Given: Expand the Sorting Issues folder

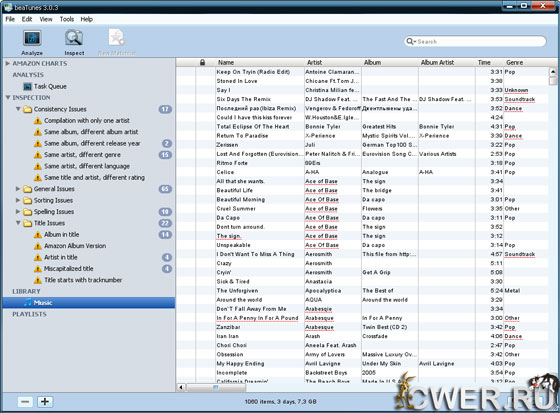Looking at the screenshot, I should tap(18, 200).
